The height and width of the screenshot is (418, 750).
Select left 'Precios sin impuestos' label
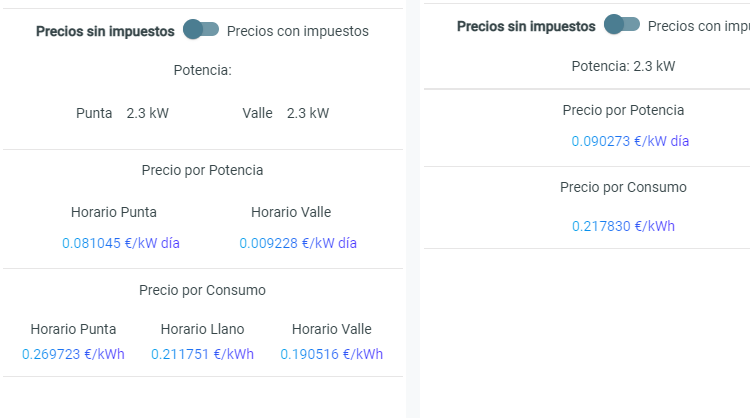105,31
